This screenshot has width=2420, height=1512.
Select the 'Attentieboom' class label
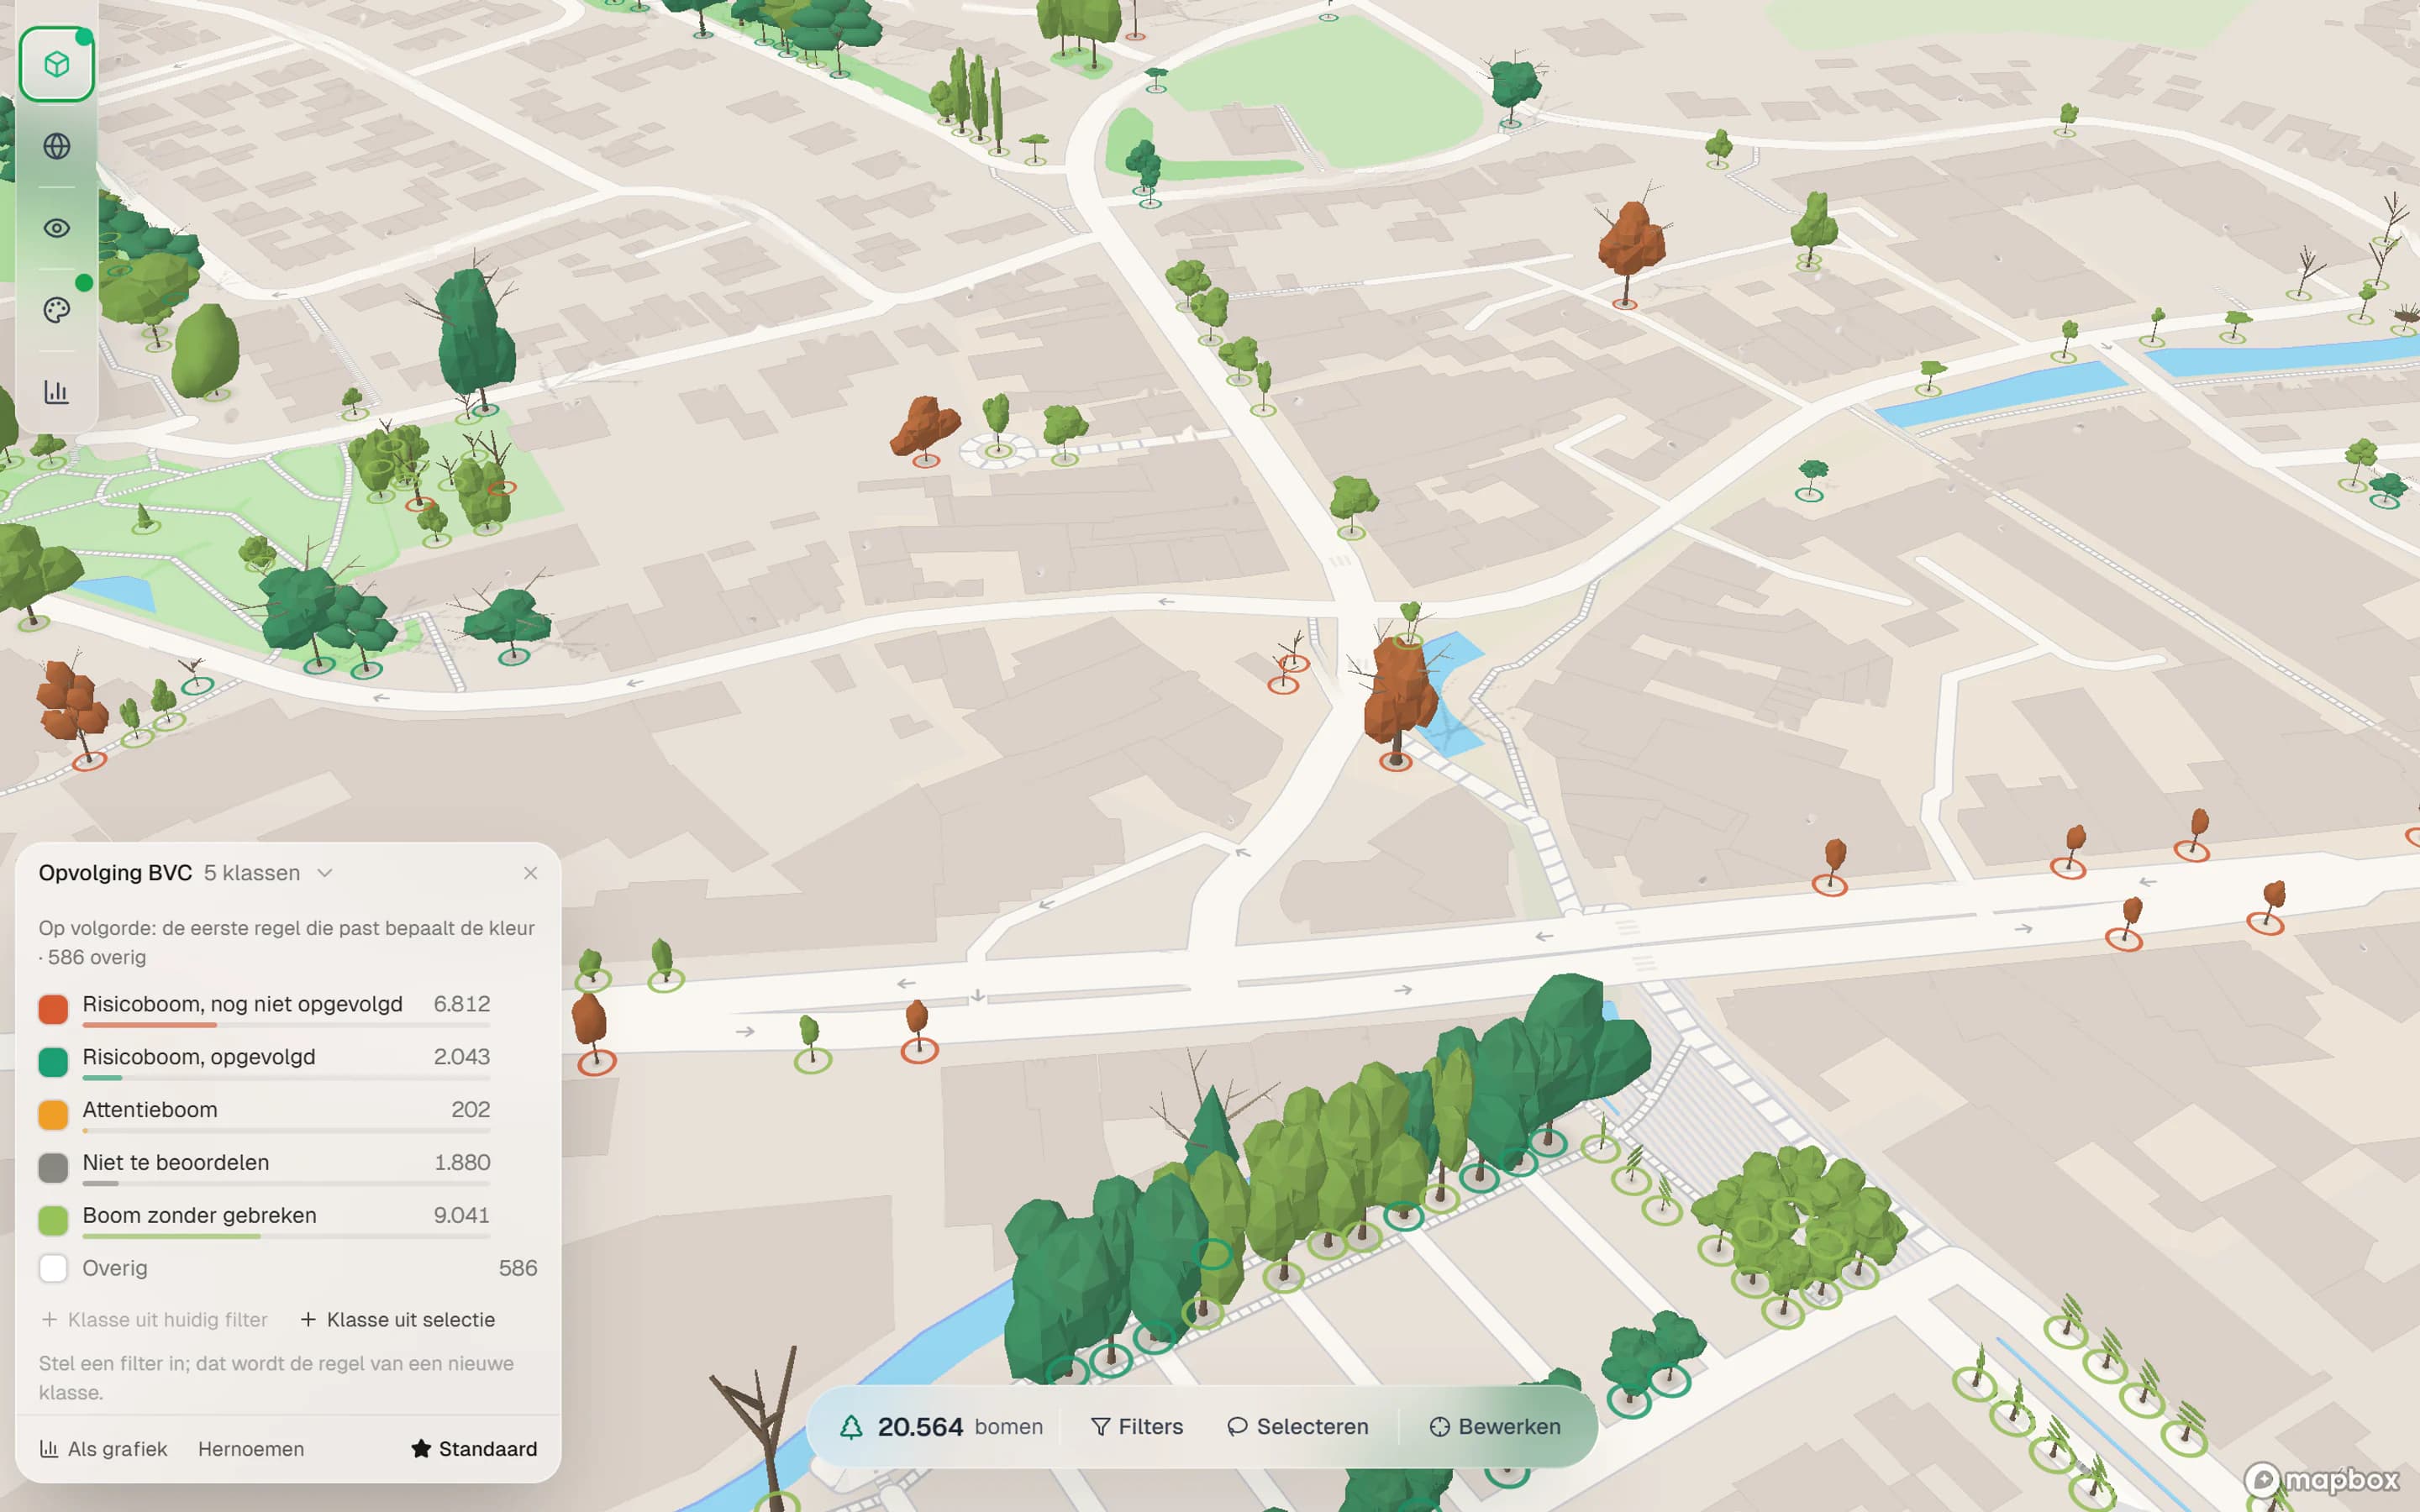[x=150, y=1109]
